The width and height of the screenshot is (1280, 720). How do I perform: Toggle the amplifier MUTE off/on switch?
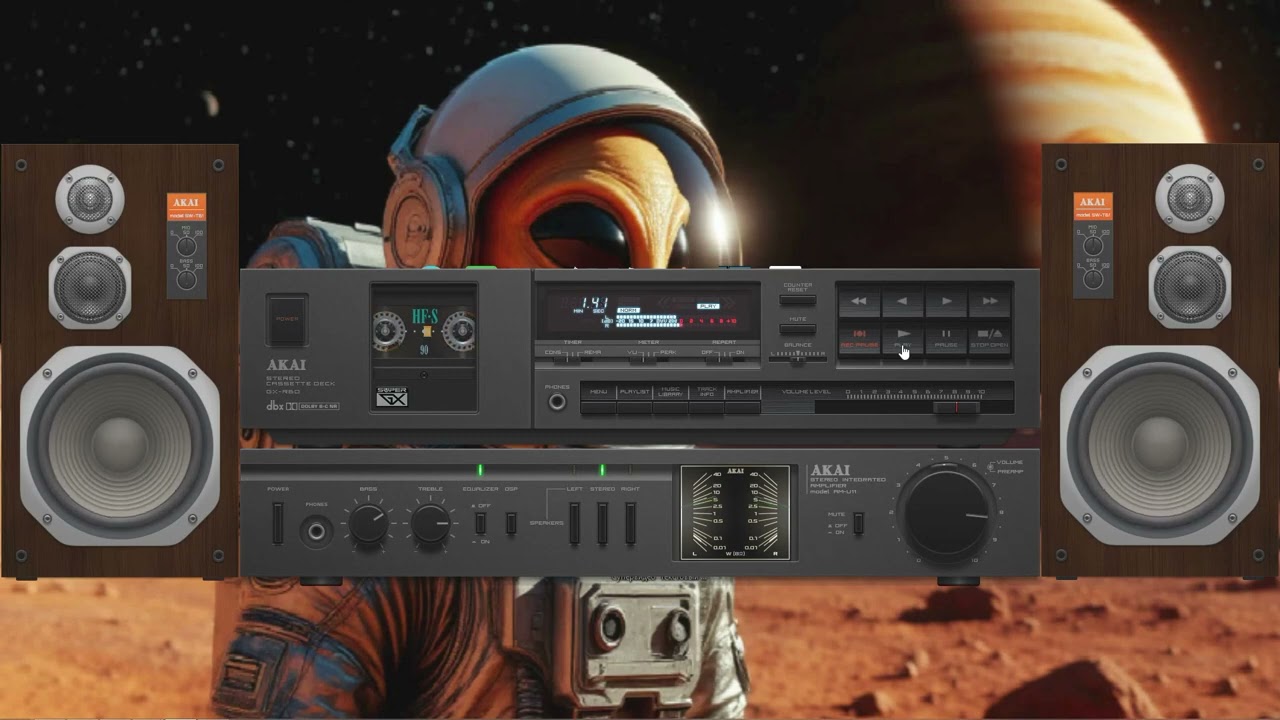pyautogui.click(x=858, y=522)
